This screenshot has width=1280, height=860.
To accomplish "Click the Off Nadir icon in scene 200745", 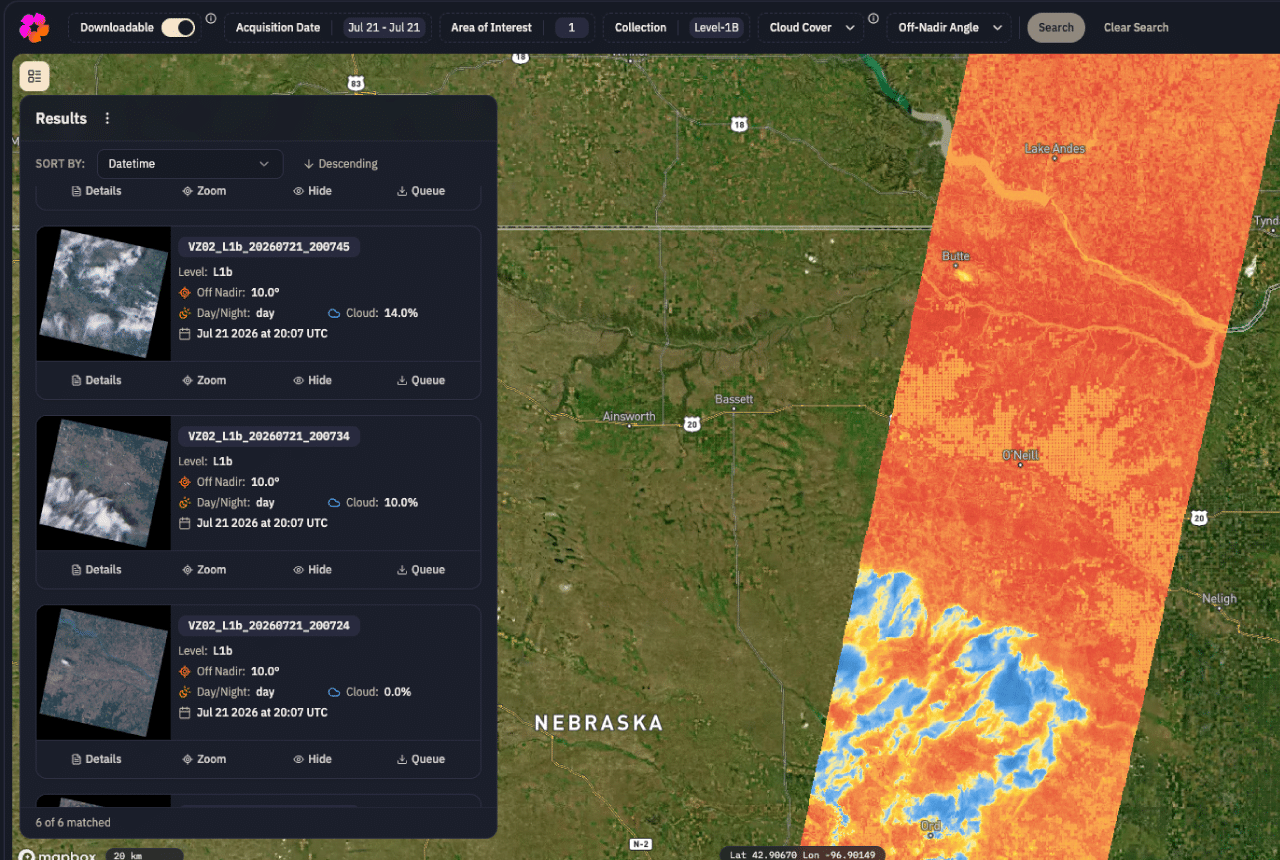I will pyautogui.click(x=184, y=292).
